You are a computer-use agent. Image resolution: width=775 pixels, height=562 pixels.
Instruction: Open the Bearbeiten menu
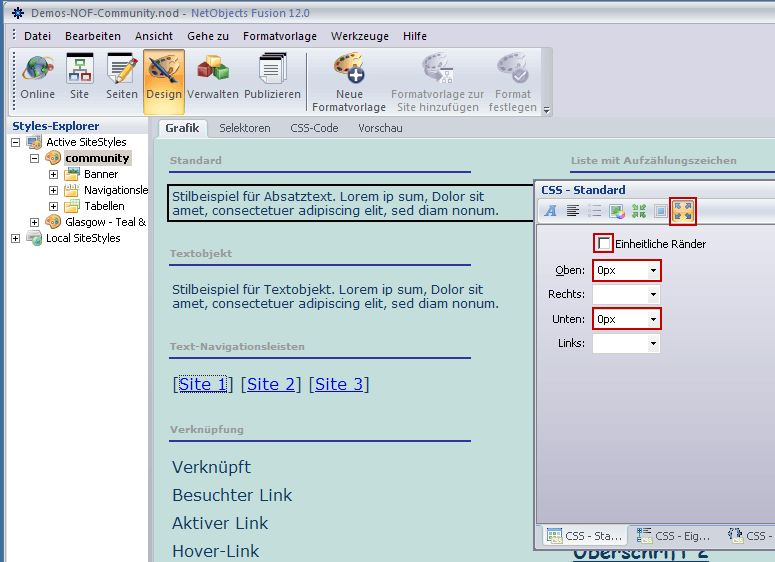pyautogui.click(x=93, y=36)
